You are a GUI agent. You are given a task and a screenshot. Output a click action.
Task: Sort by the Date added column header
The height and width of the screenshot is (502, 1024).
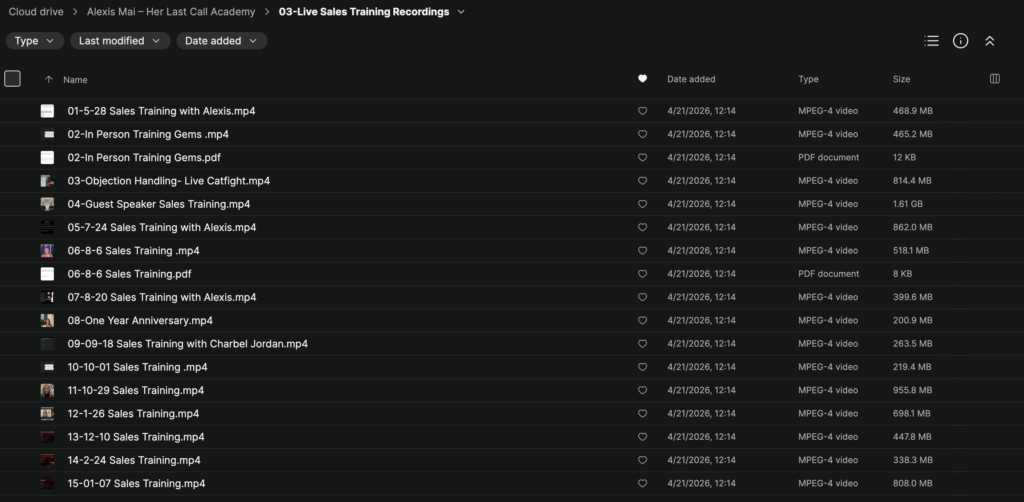tap(691, 79)
